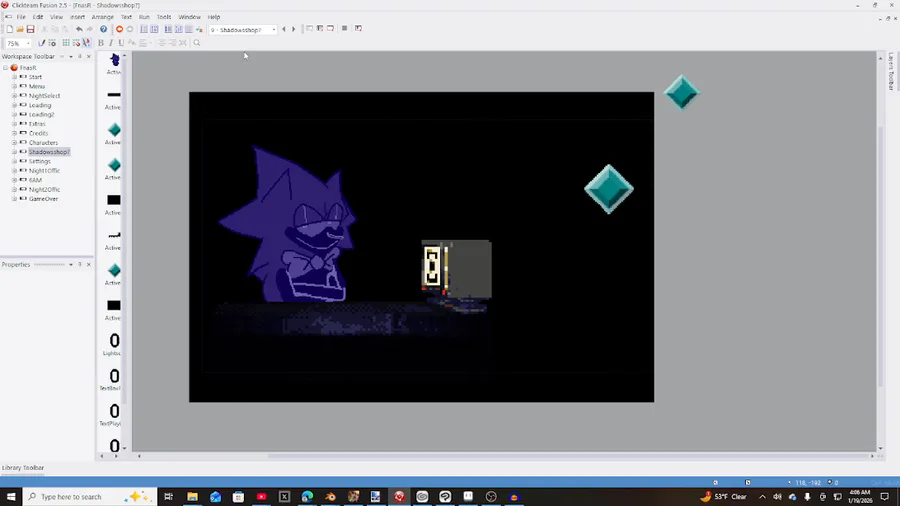Select the 6AM frame in workspace
The image size is (900, 506).
coord(35,180)
